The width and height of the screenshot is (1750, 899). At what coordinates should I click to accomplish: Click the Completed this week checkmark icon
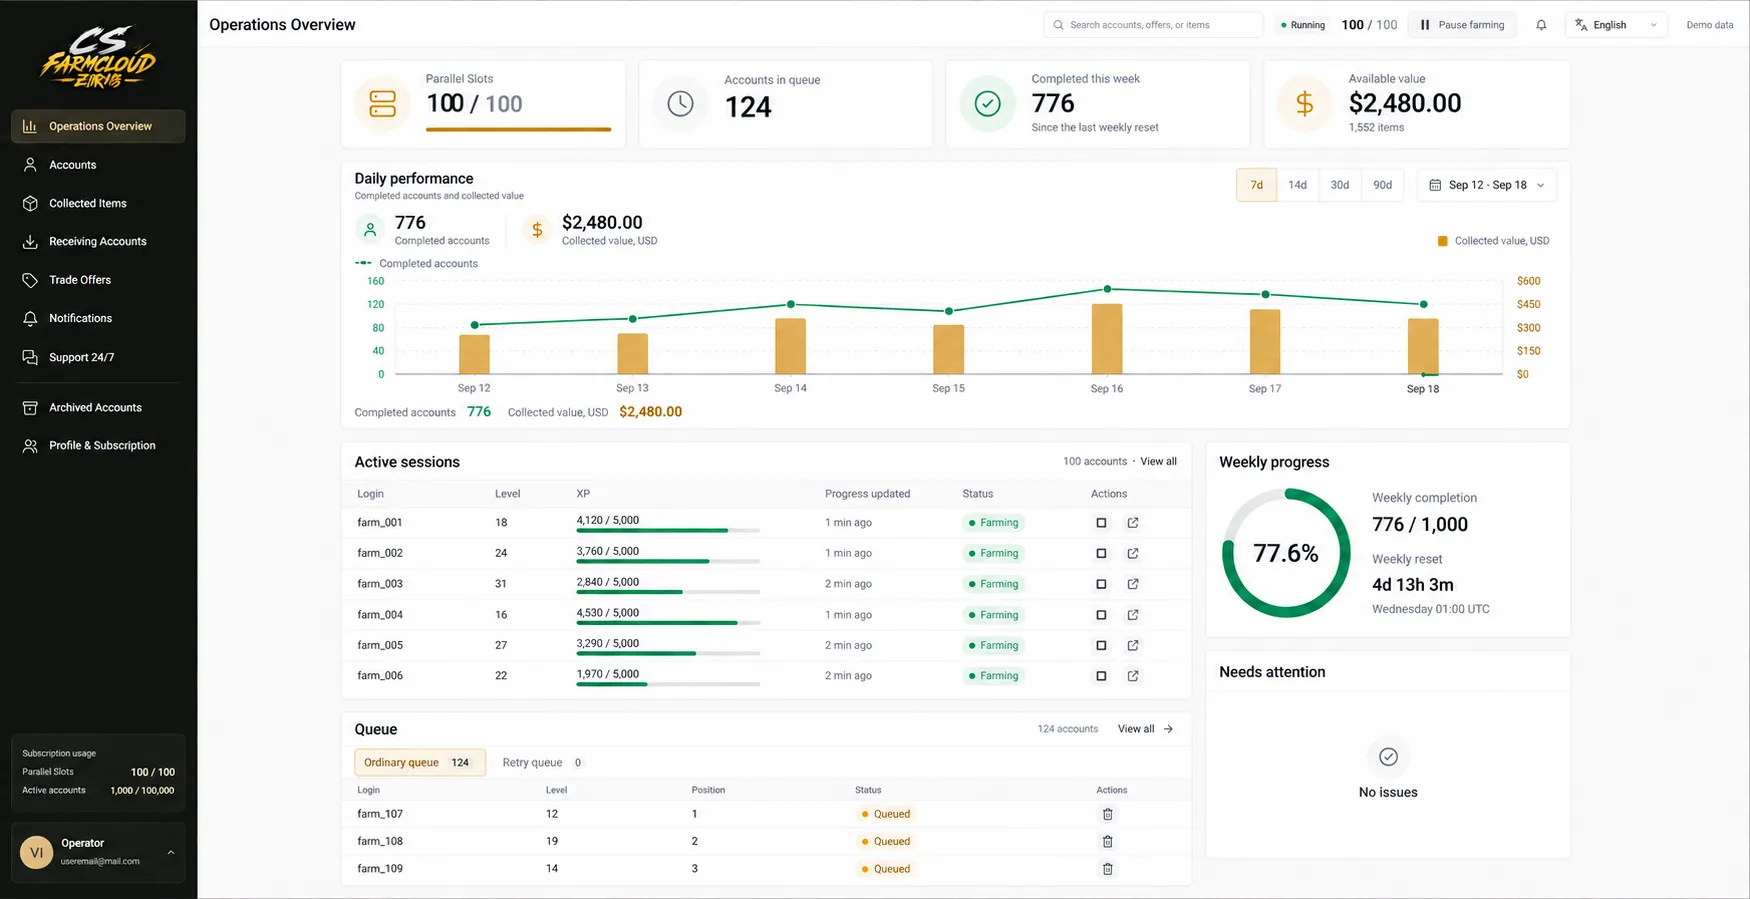pos(987,104)
